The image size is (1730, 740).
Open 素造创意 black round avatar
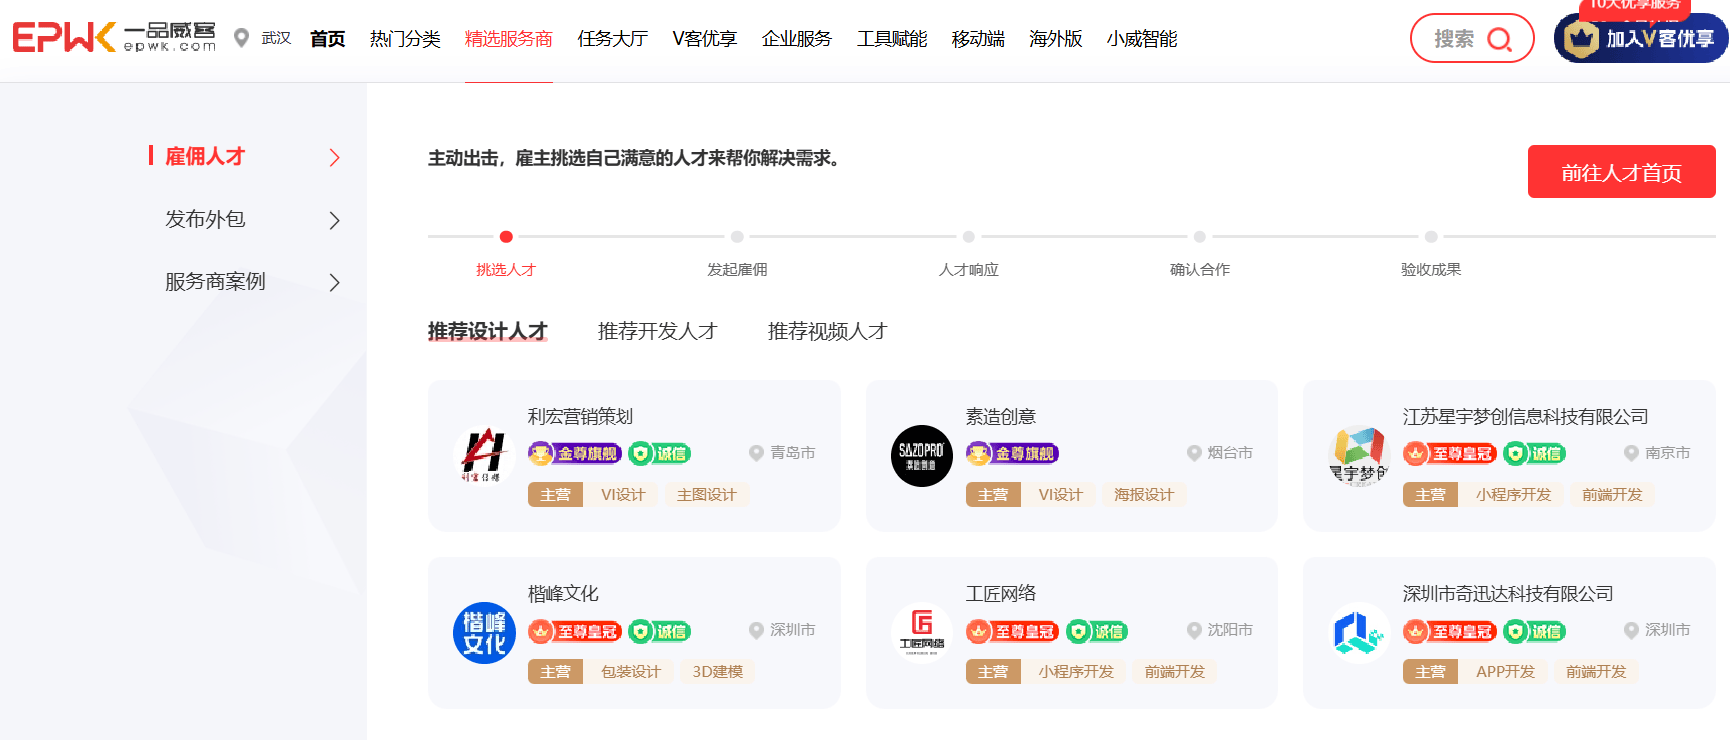click(922, 455)
